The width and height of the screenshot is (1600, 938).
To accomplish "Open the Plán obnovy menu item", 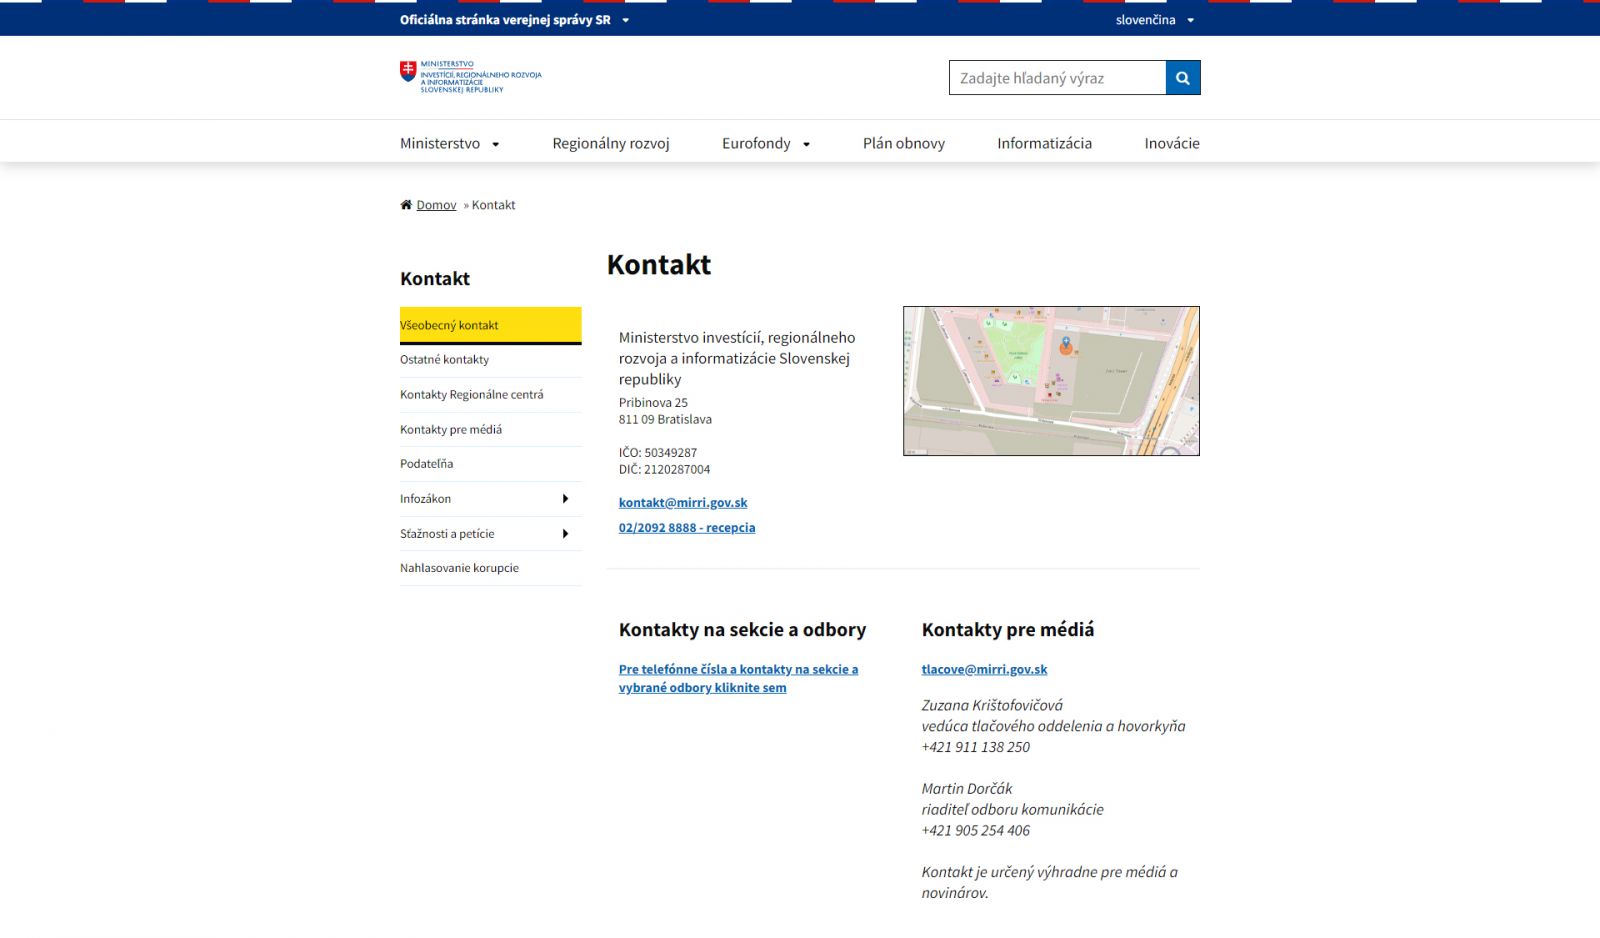I will tap(903, 143).
